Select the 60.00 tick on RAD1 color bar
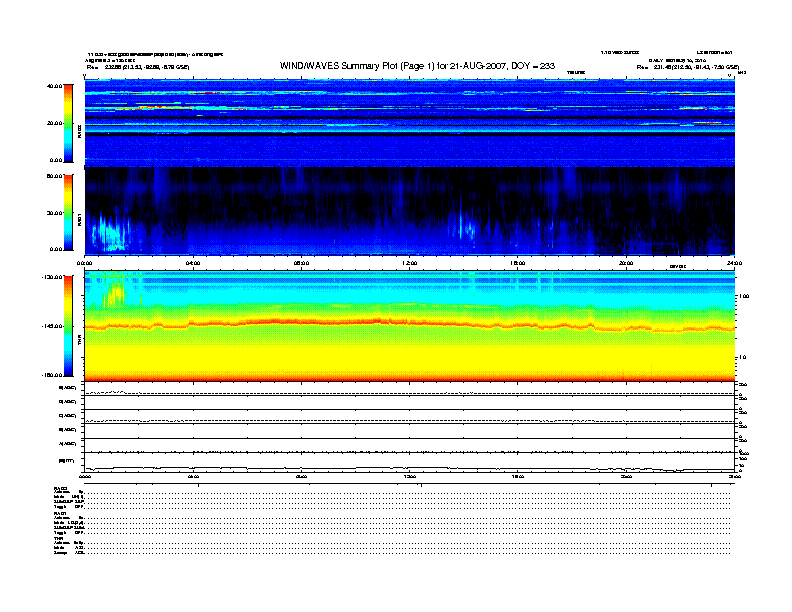This screenshot has width=792, height=612. (x=54, y=176)
